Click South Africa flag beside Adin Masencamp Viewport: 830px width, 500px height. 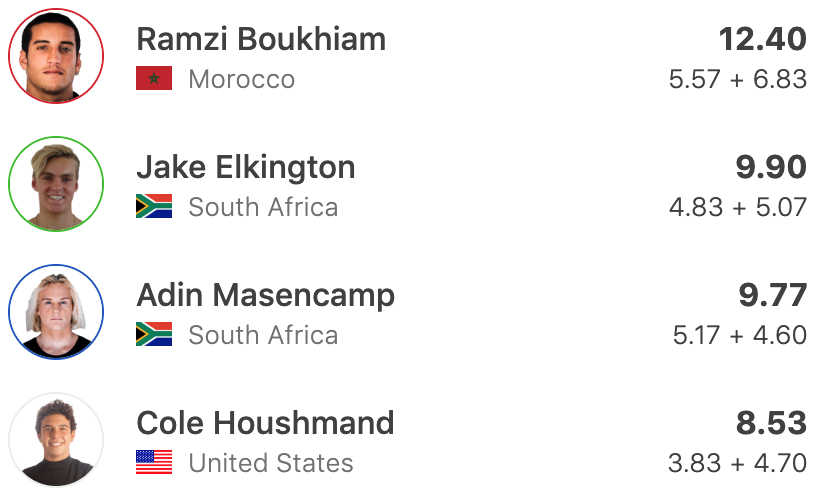[x=154, y=335]
